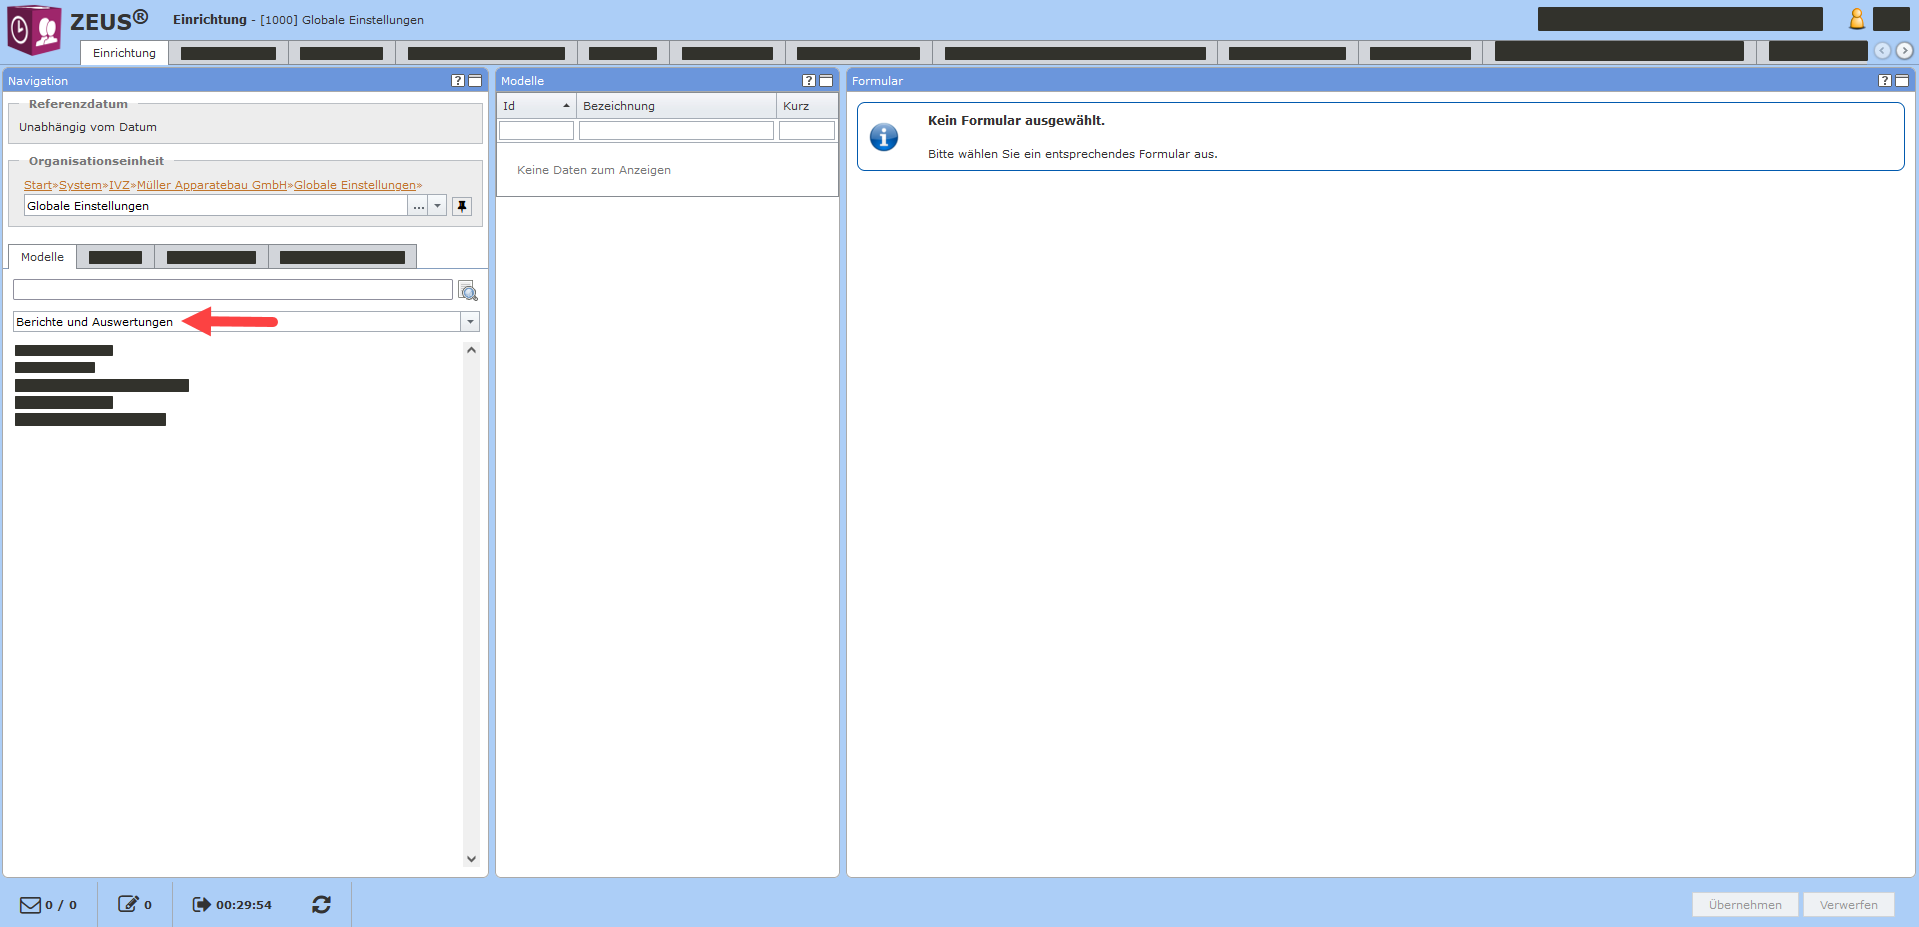Follow the Müller Apparatebau GmbH breadcrumb link
The width and height of the screenshot is (1919, 927).
[x=212, y=185]
